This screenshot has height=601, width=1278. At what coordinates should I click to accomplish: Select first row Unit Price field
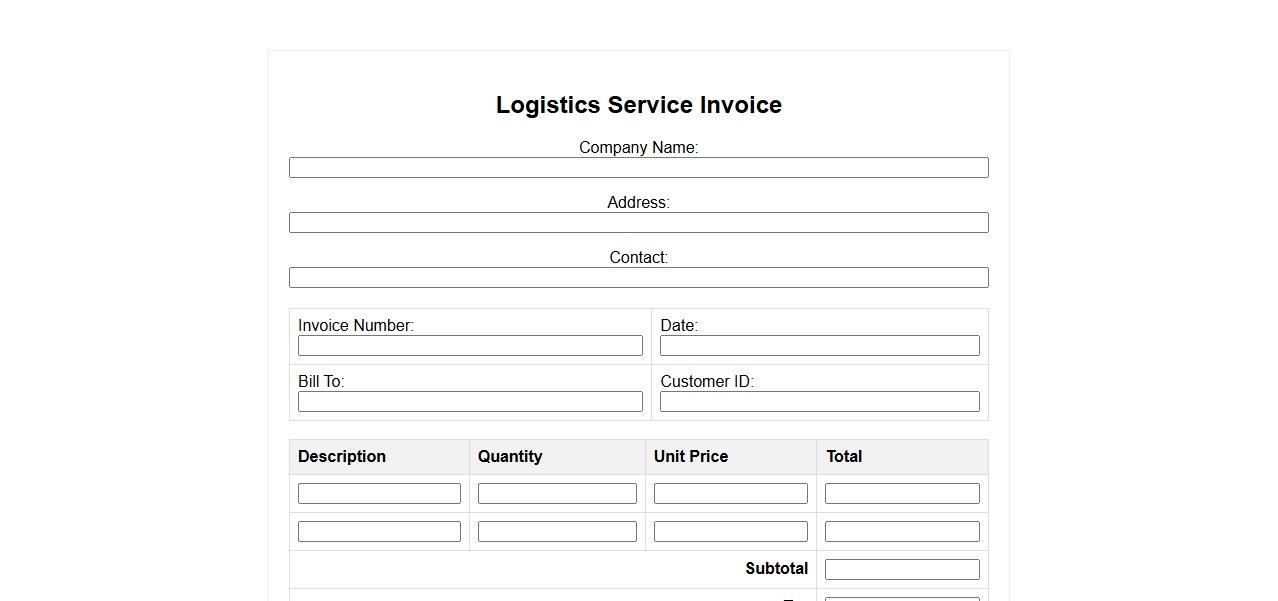(730, 494)
